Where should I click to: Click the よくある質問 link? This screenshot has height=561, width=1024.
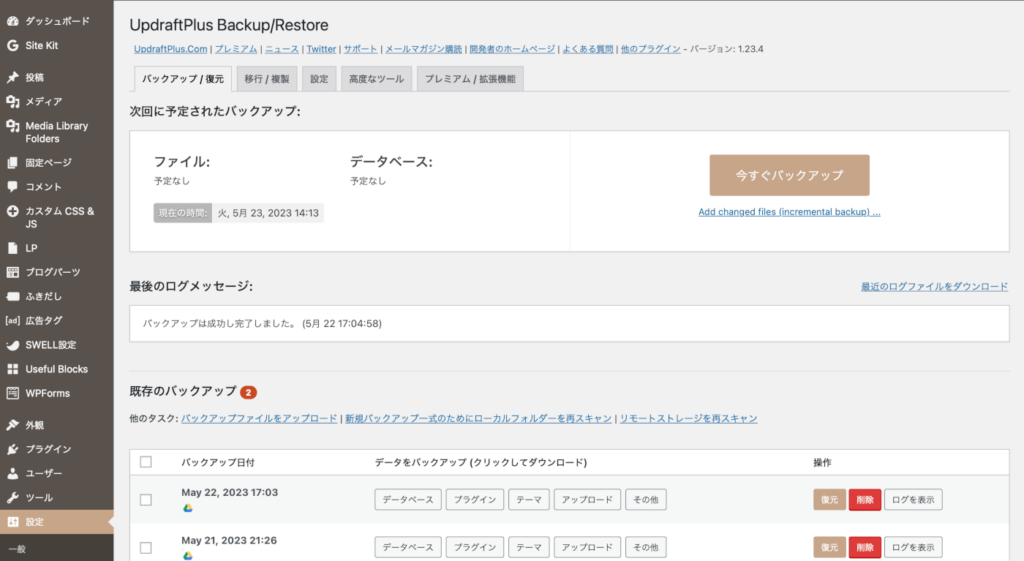pos(588,49)
